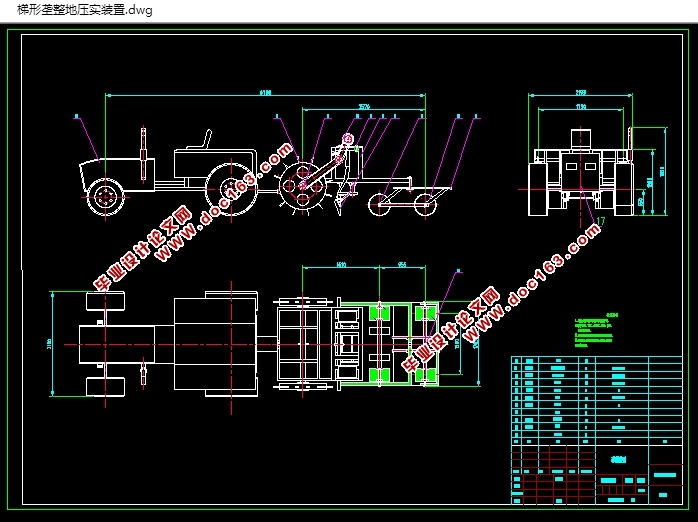Click the 955 dimension in the top view
698x522 pixels.
tap(402, 265)
